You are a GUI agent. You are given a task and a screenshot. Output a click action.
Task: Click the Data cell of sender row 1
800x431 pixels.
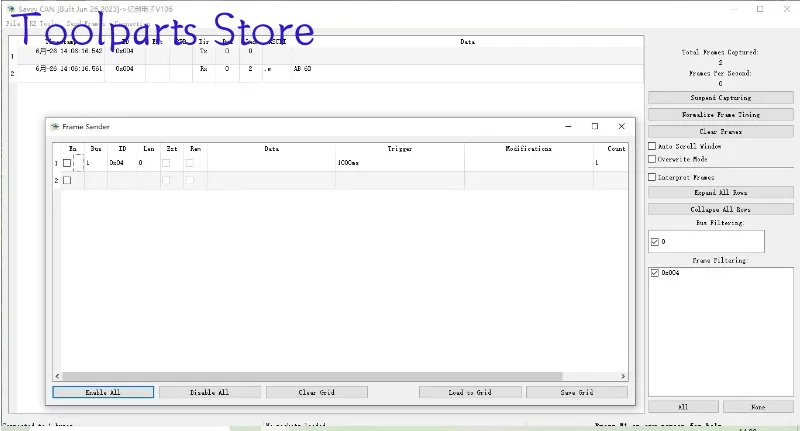pos(271,163)
